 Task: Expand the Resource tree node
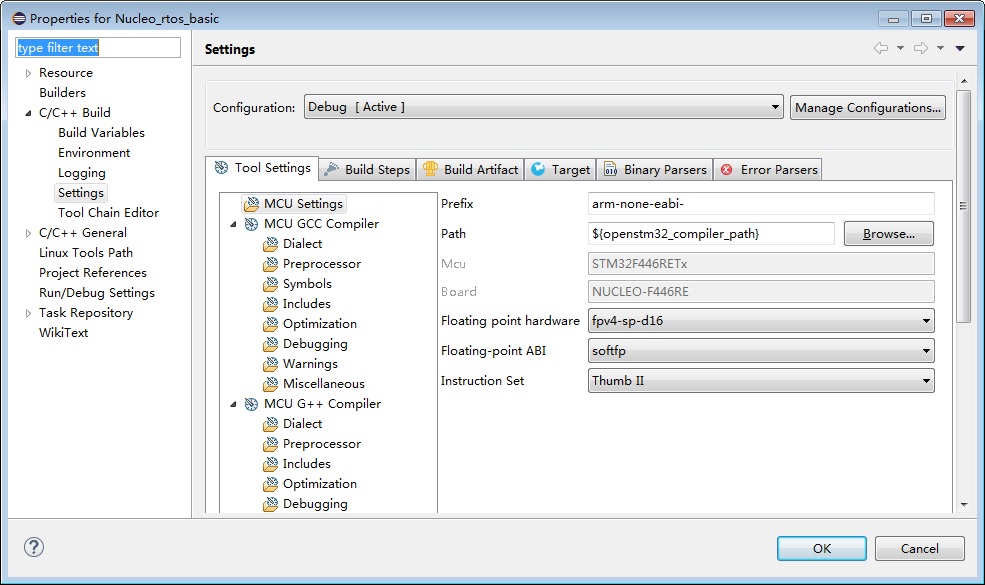click(28, 73)
